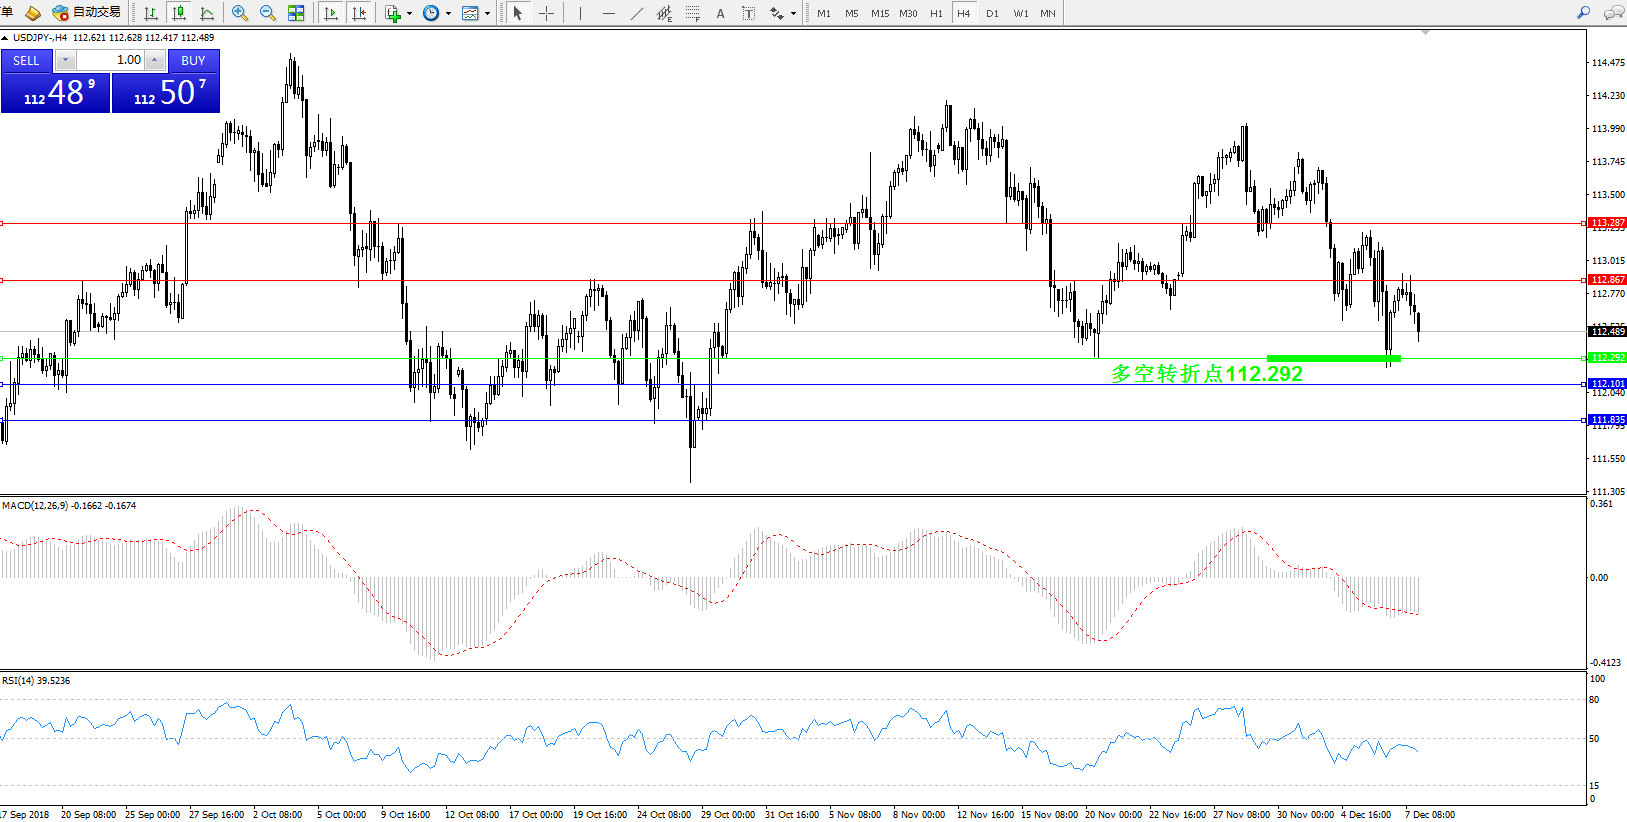The image size is (1627, 822).
Task: Select the Fibonacci retracement tool
Action: (692, 13)
